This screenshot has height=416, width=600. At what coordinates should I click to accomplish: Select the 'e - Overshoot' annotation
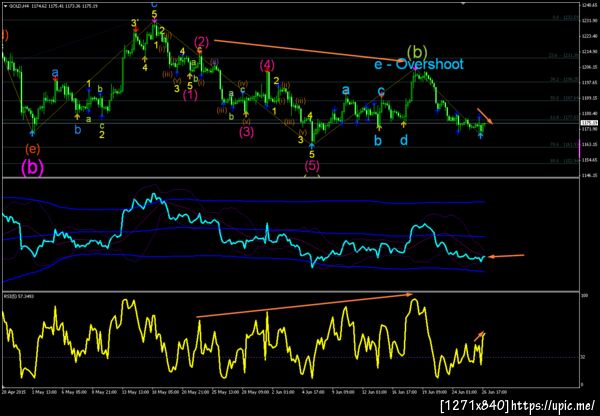point(419,64)
